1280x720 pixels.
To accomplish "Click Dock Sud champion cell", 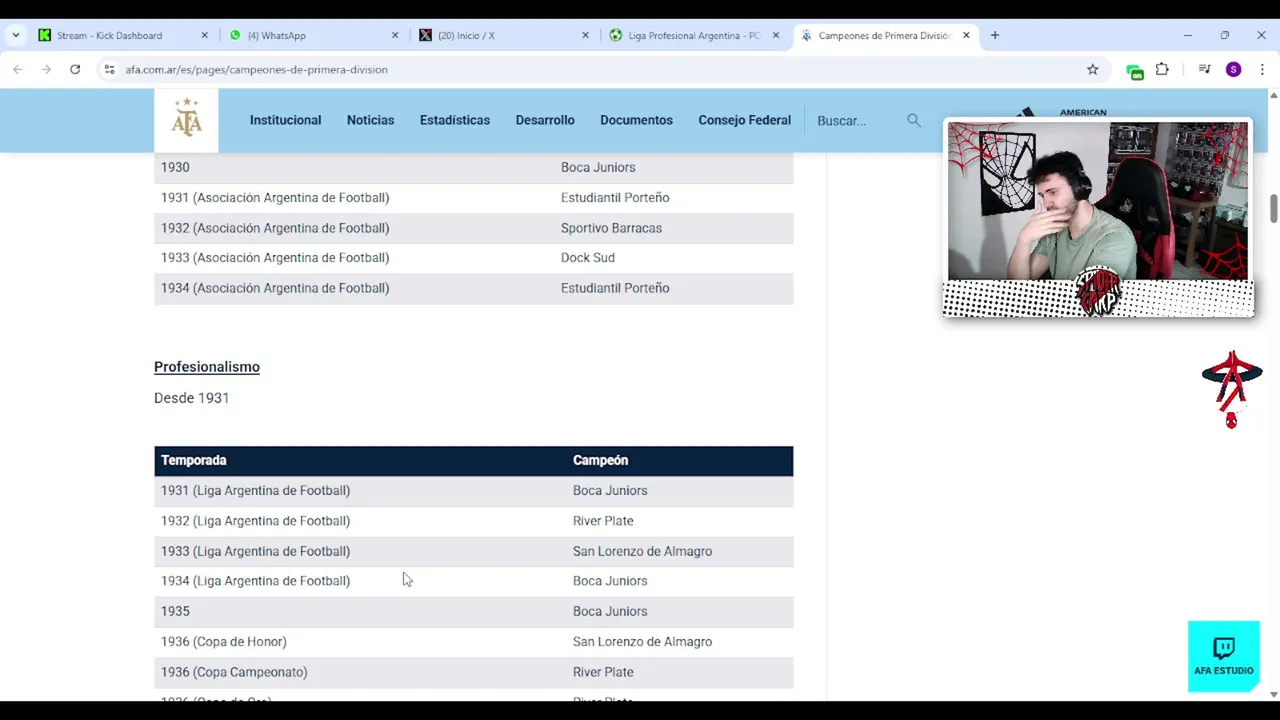I will (588, 258).
